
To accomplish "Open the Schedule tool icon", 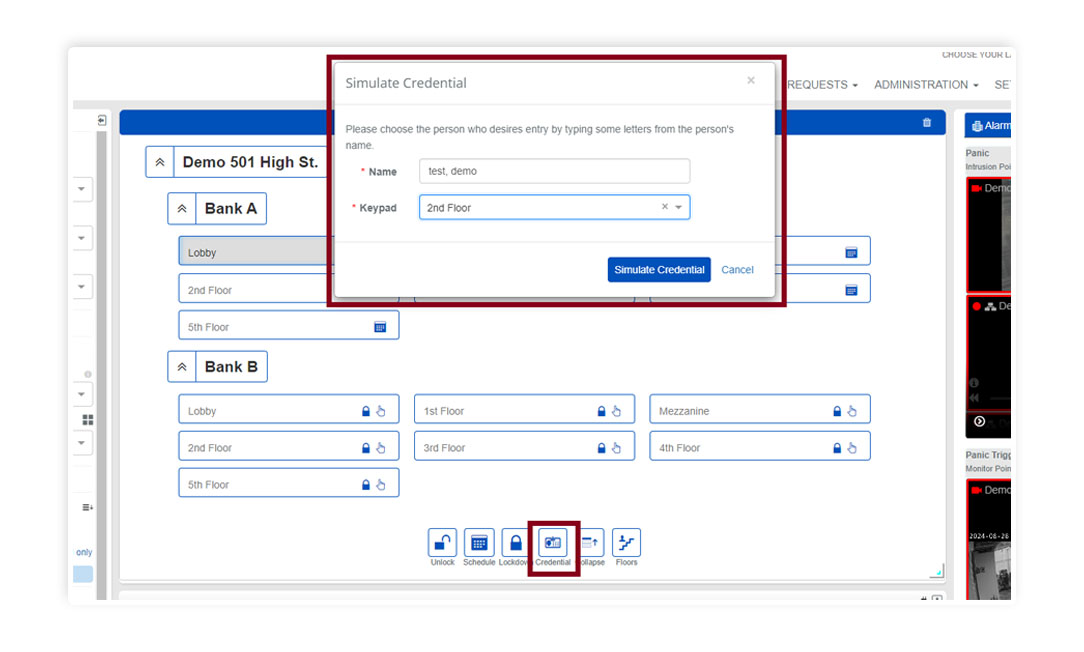I will (479, 543).
